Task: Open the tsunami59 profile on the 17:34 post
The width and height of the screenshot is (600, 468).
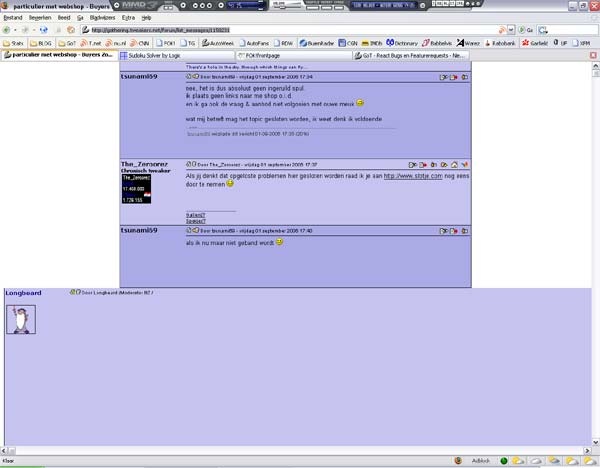Action: [x=139, y=77]
